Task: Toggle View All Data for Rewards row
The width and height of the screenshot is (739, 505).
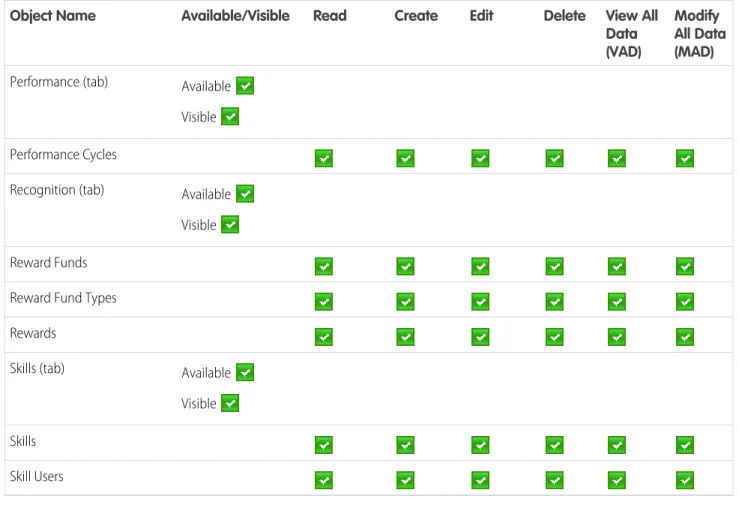Action: 617,337
